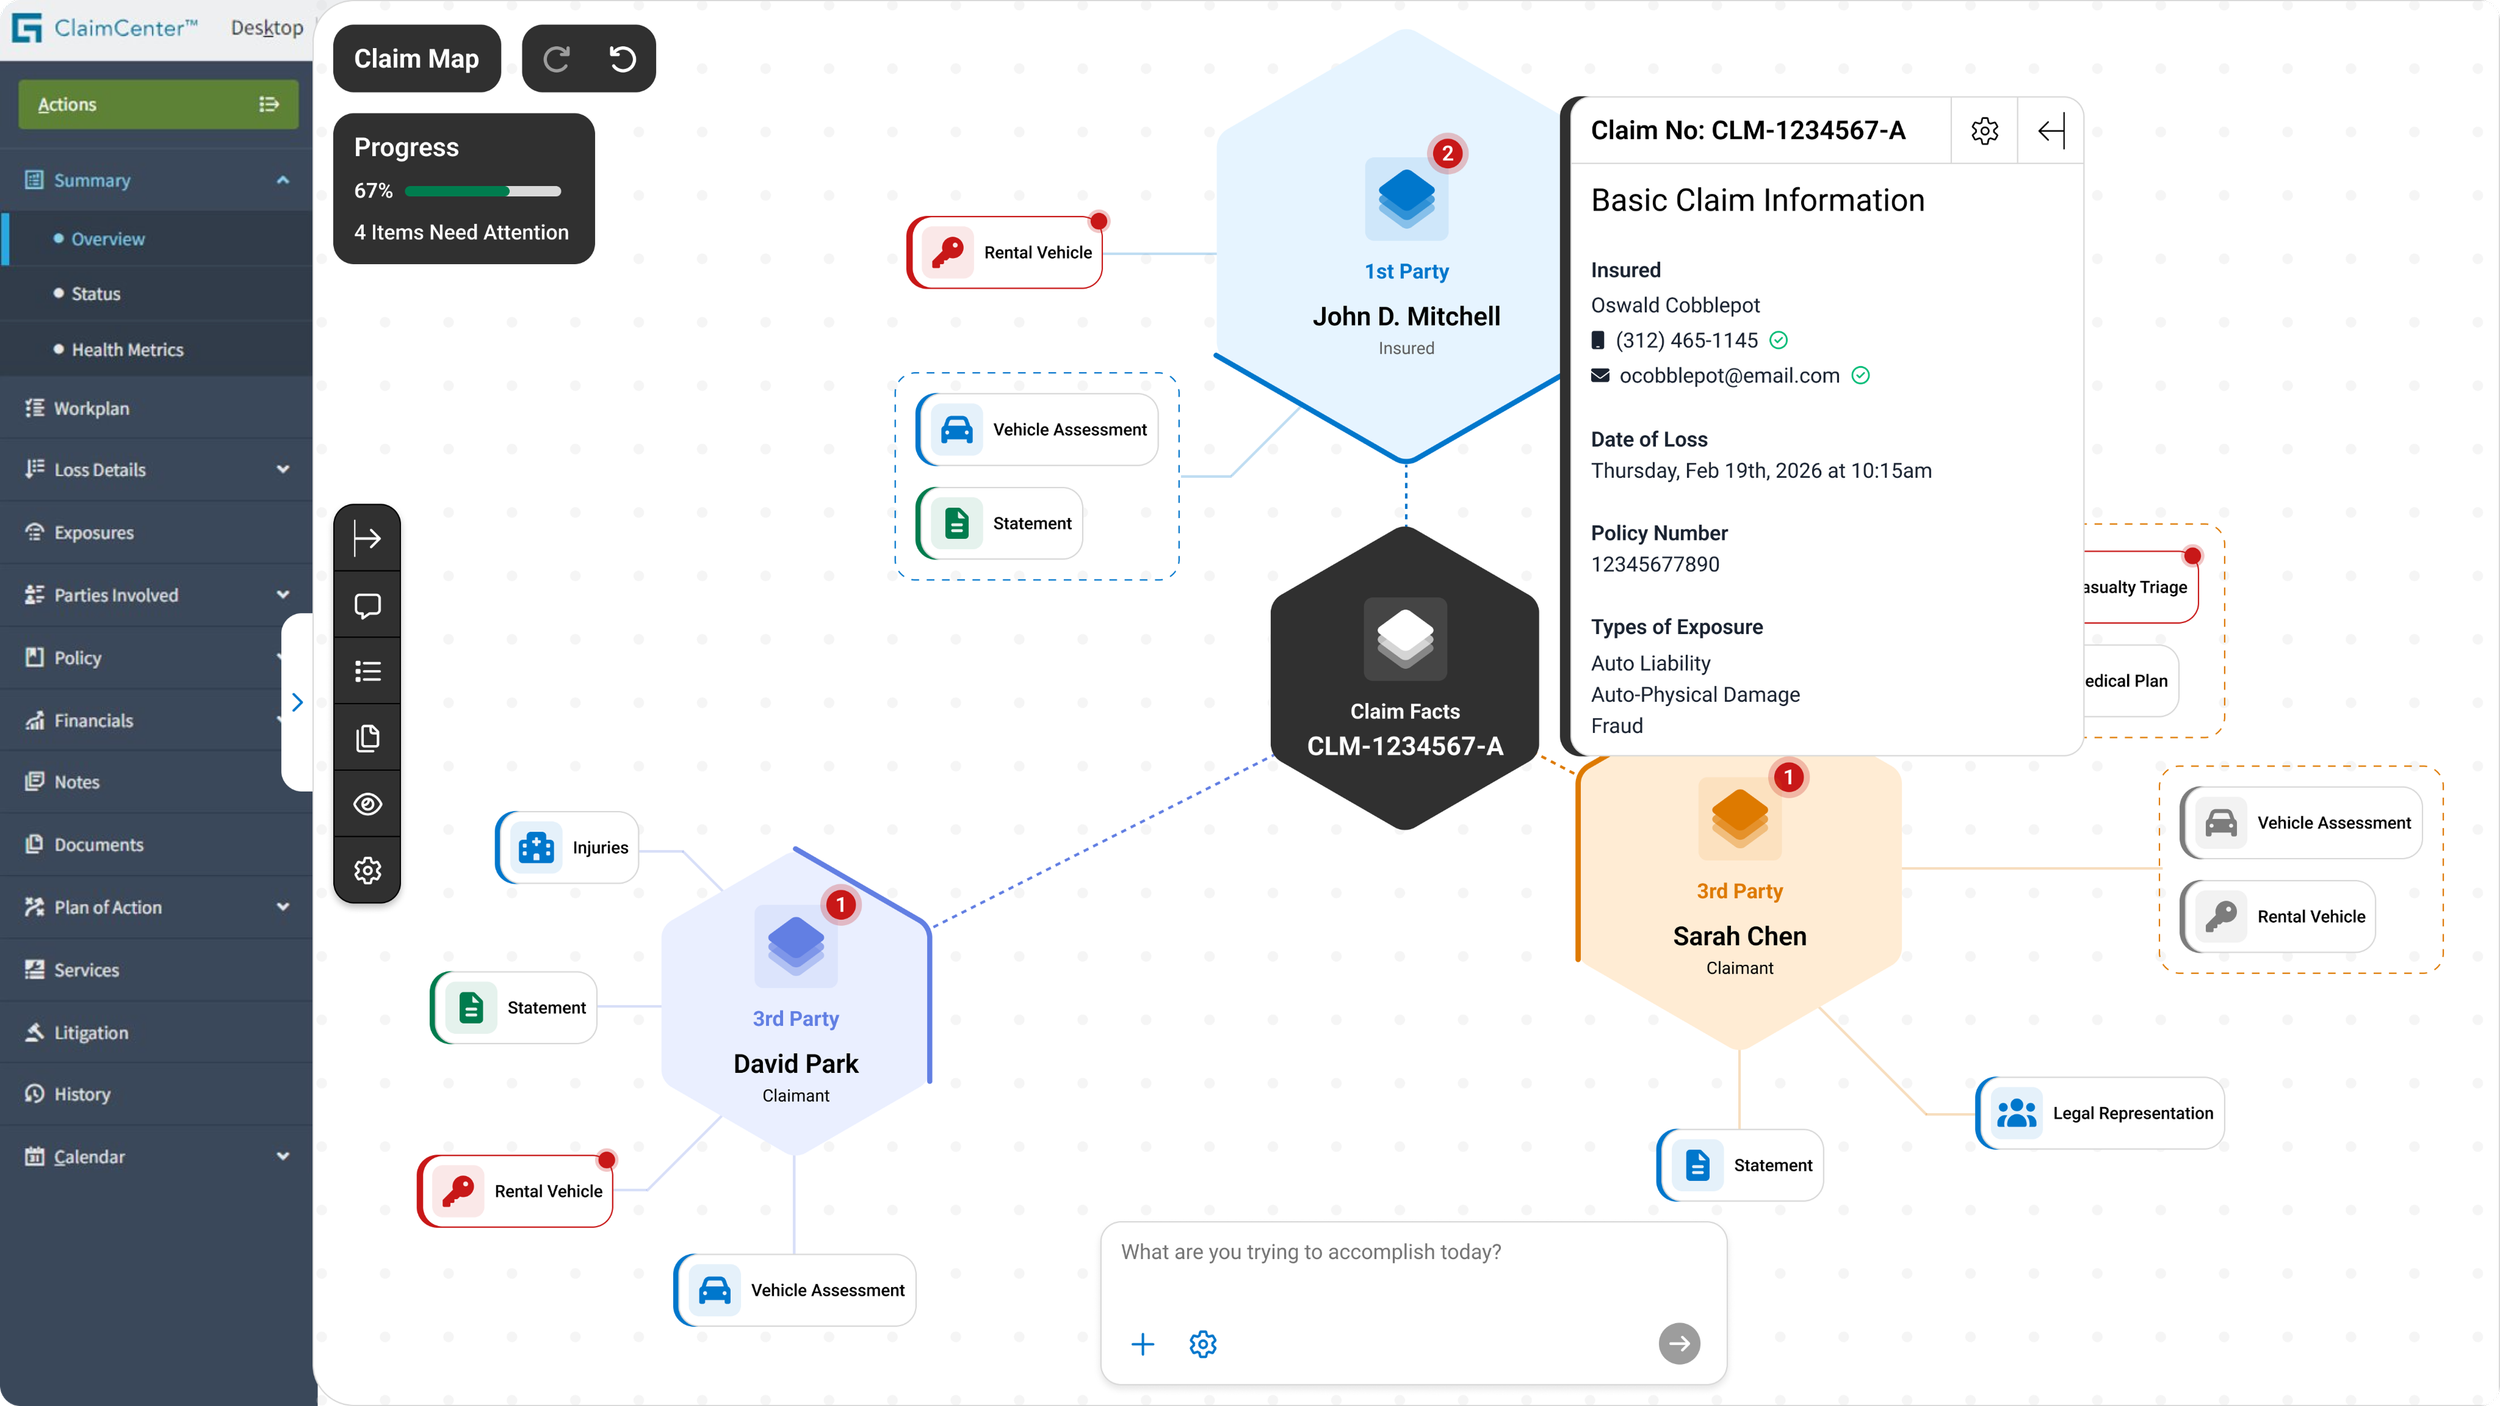Send the prompt with arrow button
This screenshot has width=2500, height=1406.
click(x=1679, y=1343)
